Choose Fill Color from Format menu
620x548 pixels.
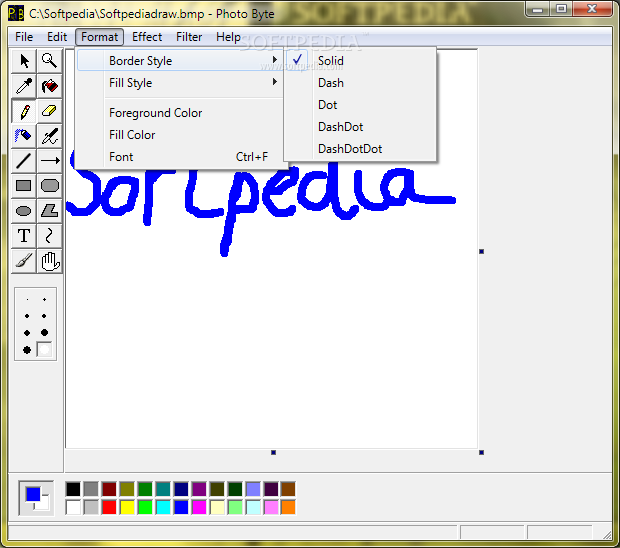[x=180, y=135]
